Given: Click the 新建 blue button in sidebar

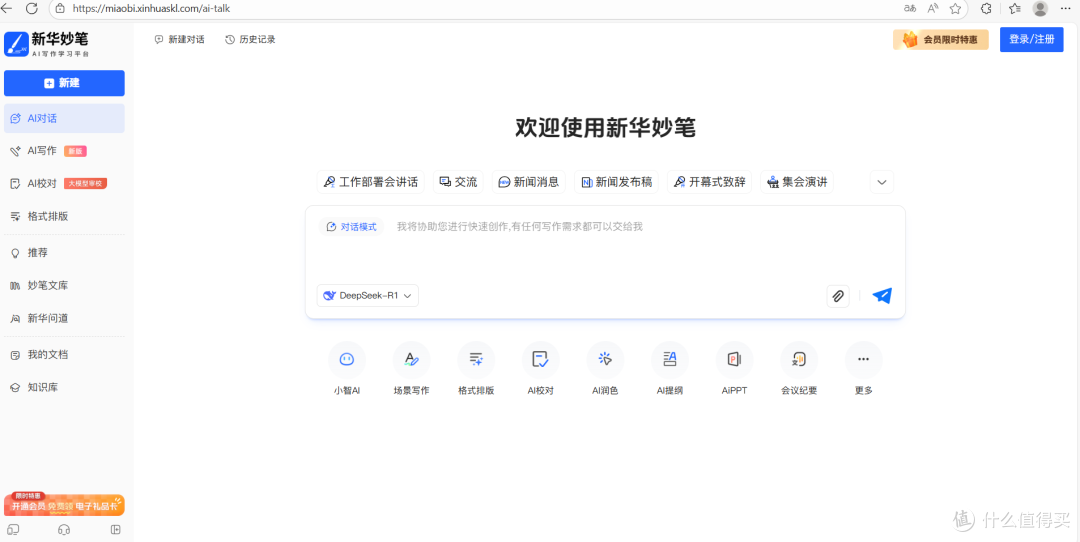Looking at the screenshot, I should click(x=64, y=83).
